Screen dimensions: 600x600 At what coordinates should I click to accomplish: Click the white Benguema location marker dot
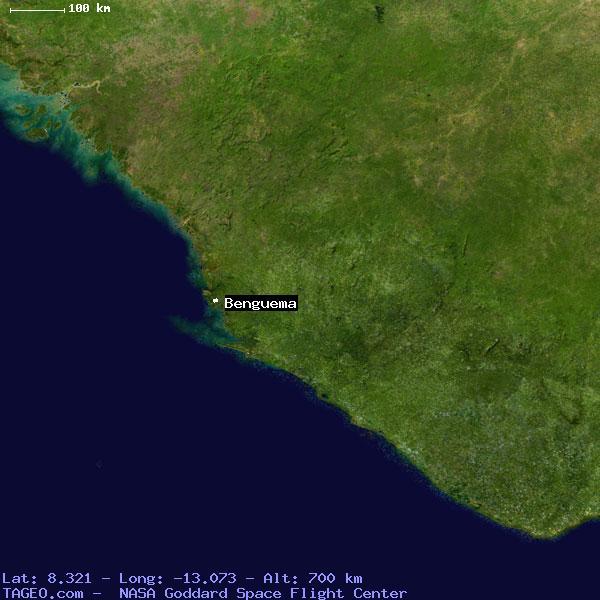tap(215, 301)
